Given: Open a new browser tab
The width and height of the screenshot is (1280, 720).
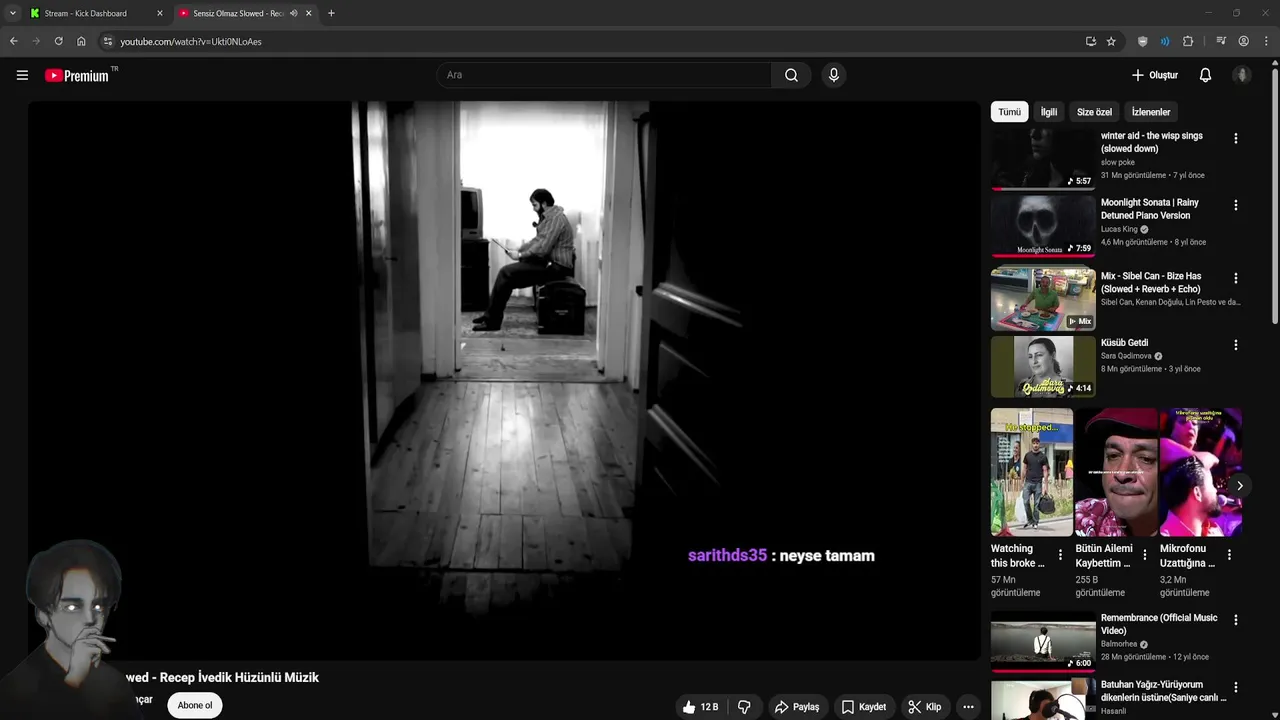Looking at the screenshot, I should (x=331, y=13).
